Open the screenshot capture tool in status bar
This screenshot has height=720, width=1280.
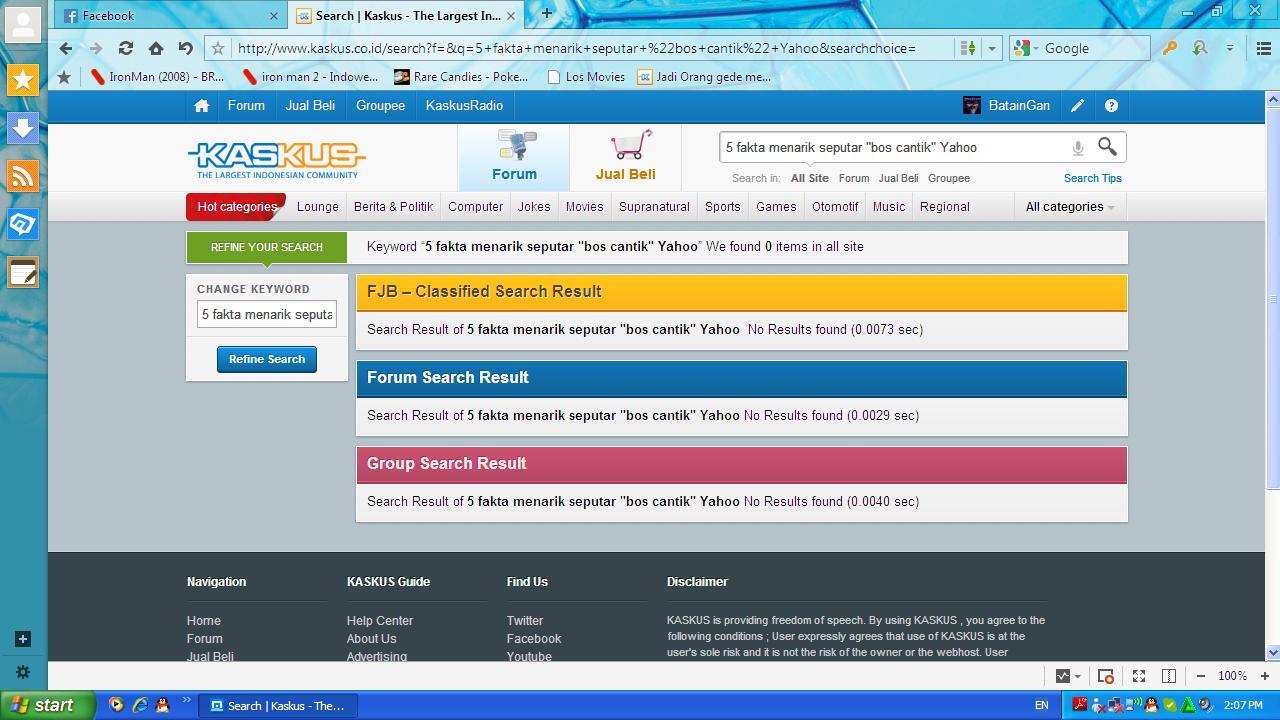pyautogui.click(x=1106, y=676)
